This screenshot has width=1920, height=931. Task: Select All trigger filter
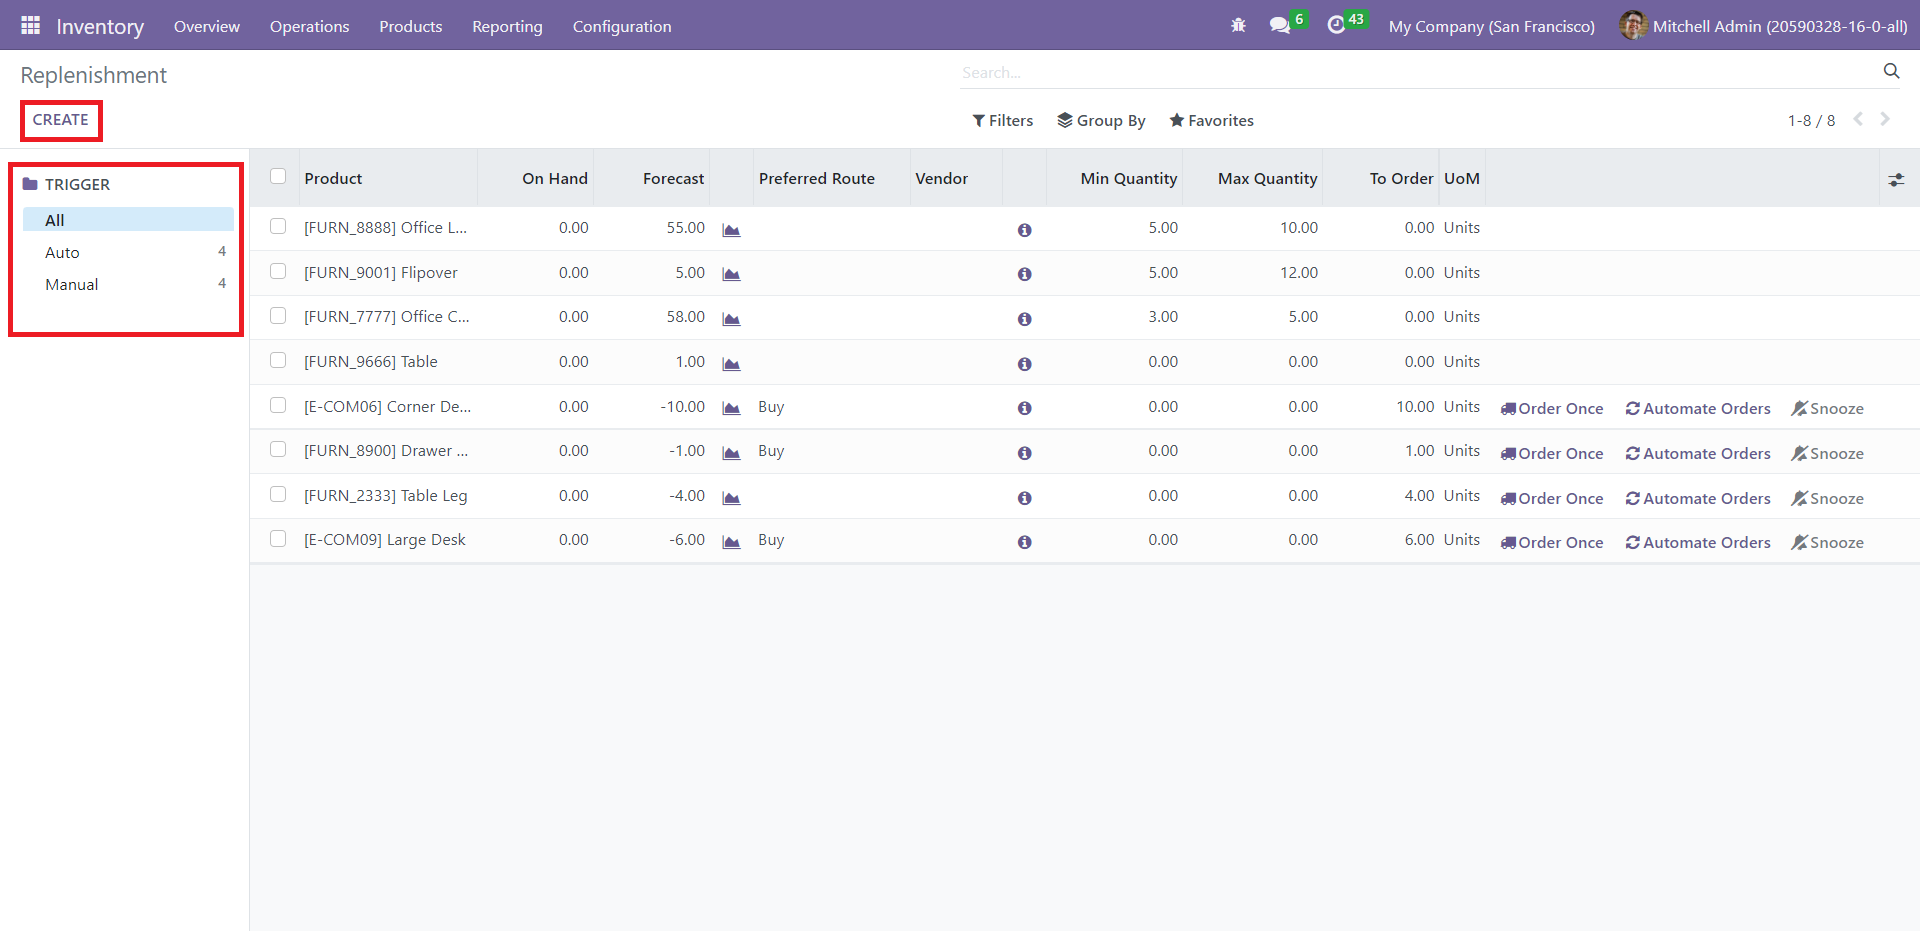[128, 220]
